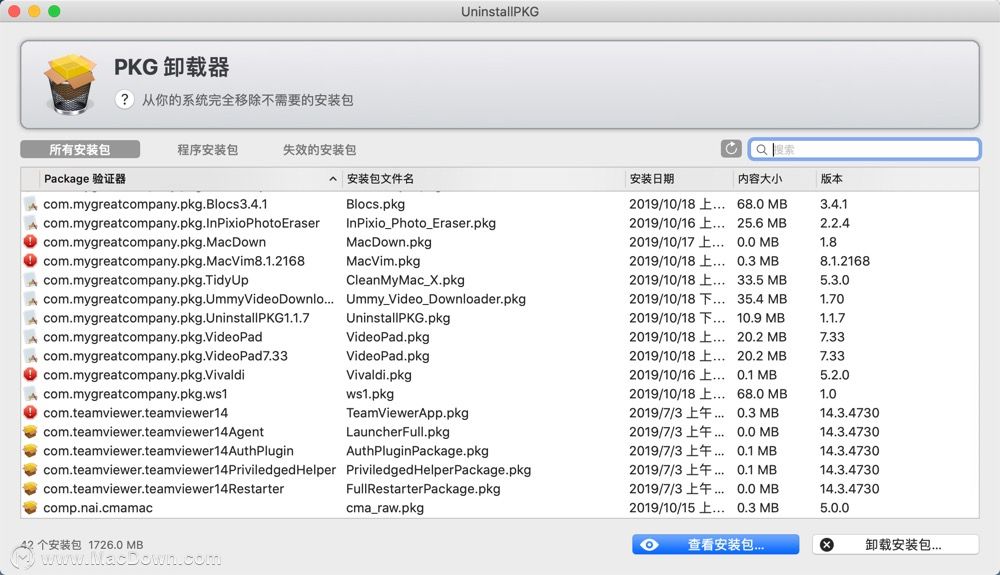Click version 8.1.2168 cell
The image size is (1000, 575).
(844, 261)
